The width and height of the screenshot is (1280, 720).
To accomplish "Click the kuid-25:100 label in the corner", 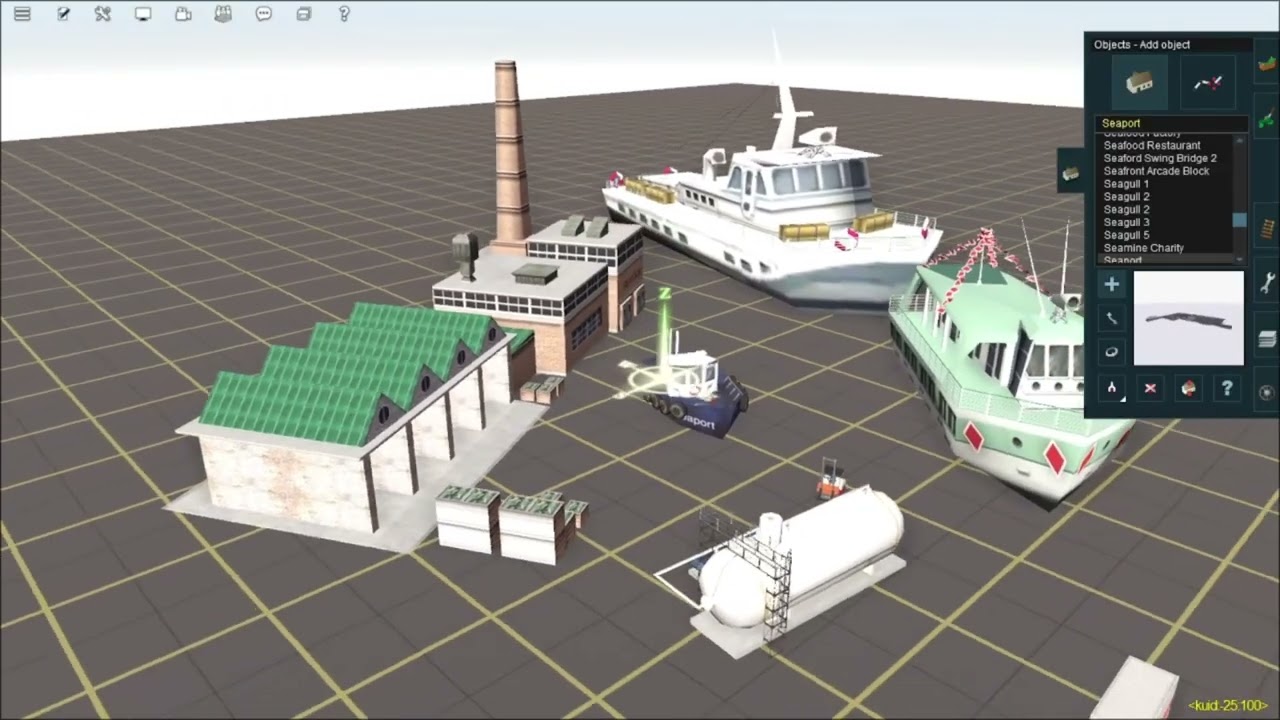I will coord(1229,705).
